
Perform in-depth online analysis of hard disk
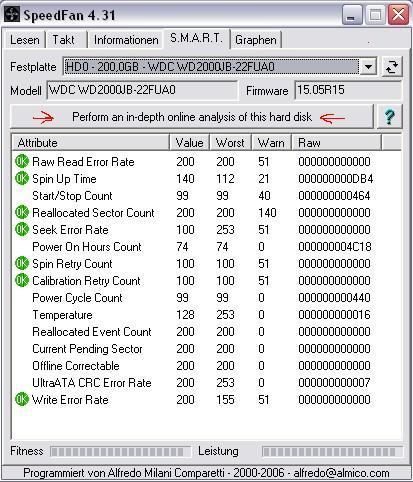192,117
